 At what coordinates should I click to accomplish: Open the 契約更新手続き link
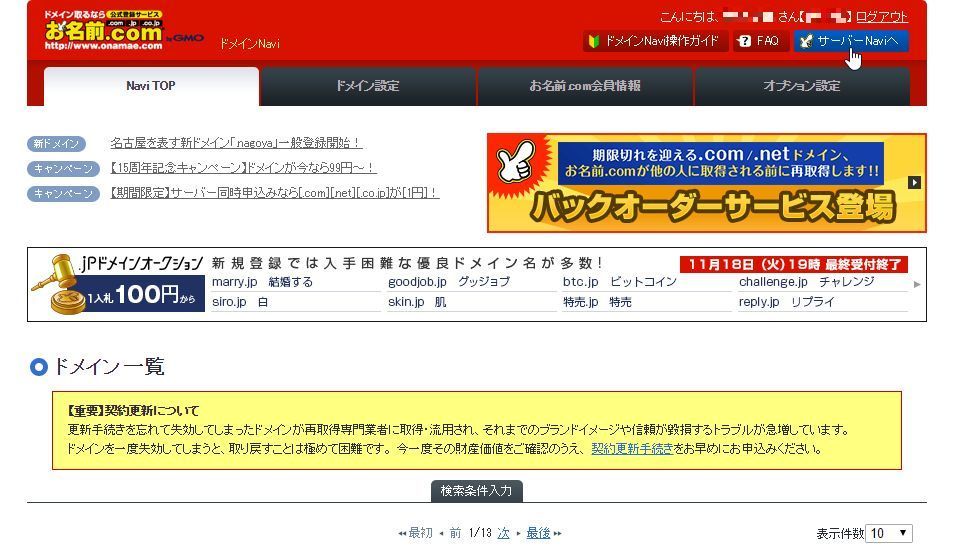pos(632,449)
